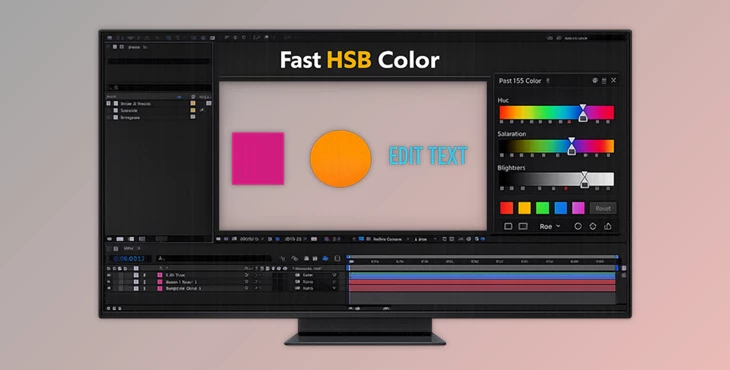The image size is (730, 370).
Task: Select the pen tool in top toolbar
Action: tap(257, 38)
